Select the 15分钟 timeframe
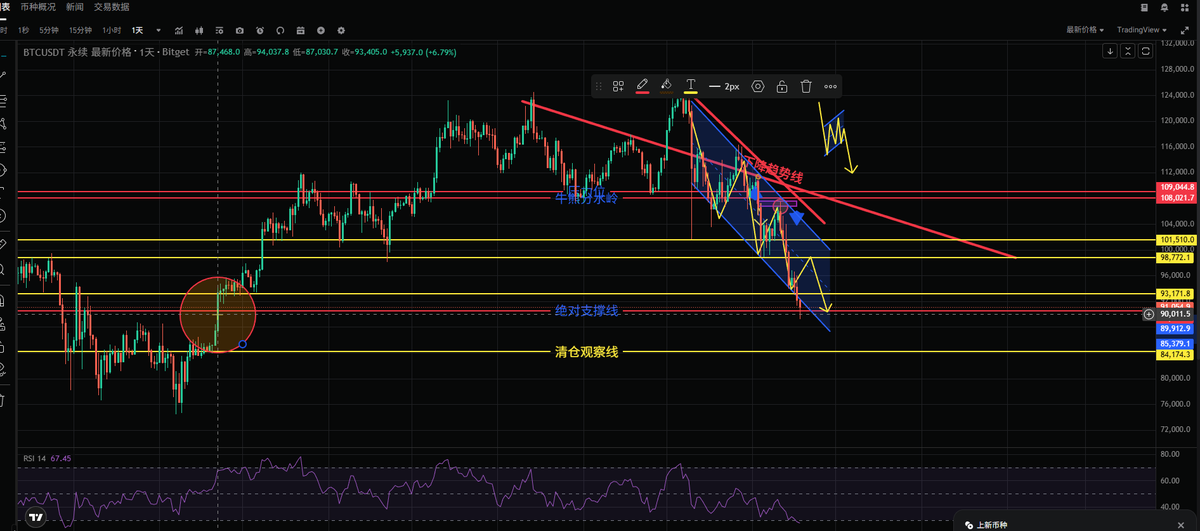 (81, 31)
